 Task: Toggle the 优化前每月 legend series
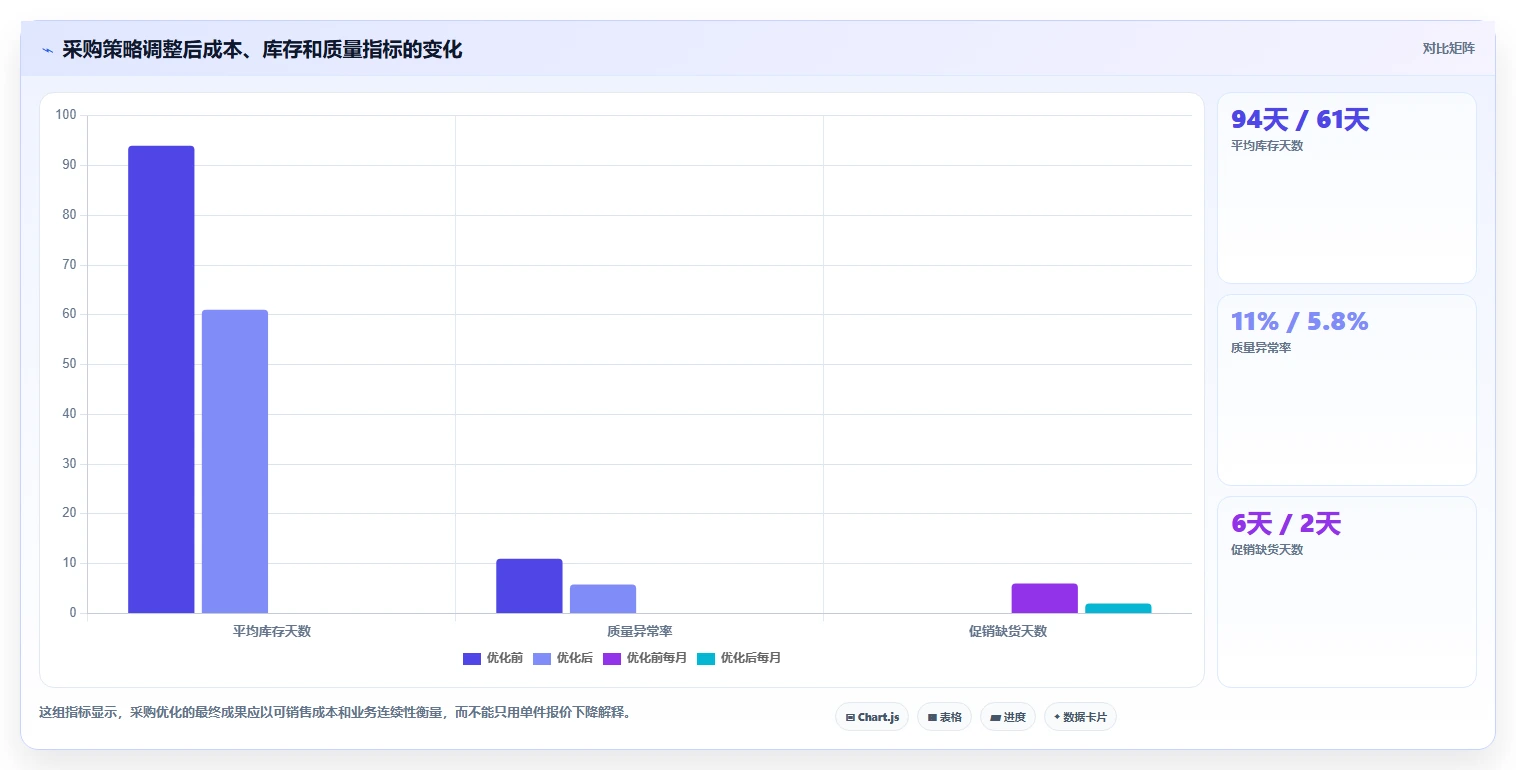[x=645, y=658]
